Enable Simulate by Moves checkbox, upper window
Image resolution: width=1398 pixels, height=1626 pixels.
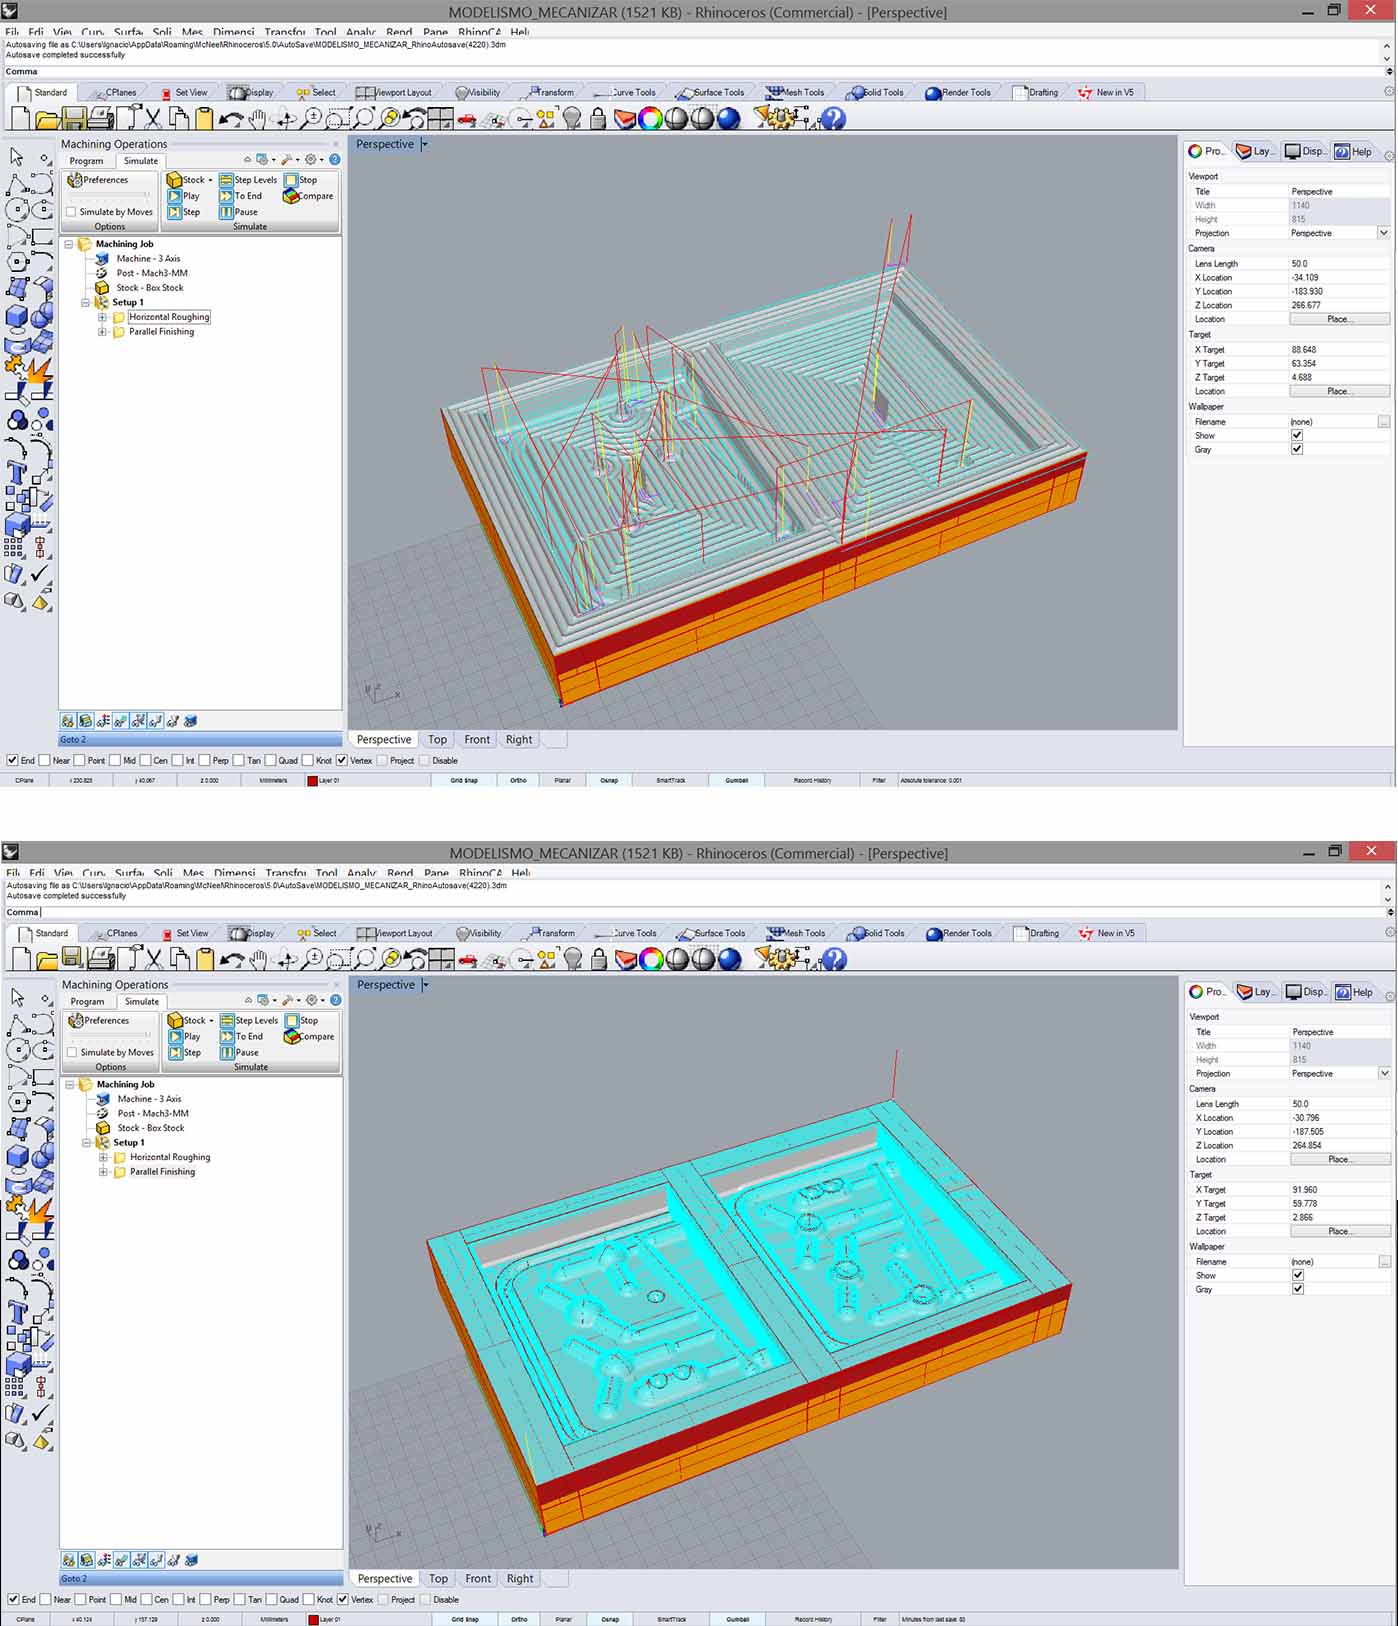pos(71,212)
